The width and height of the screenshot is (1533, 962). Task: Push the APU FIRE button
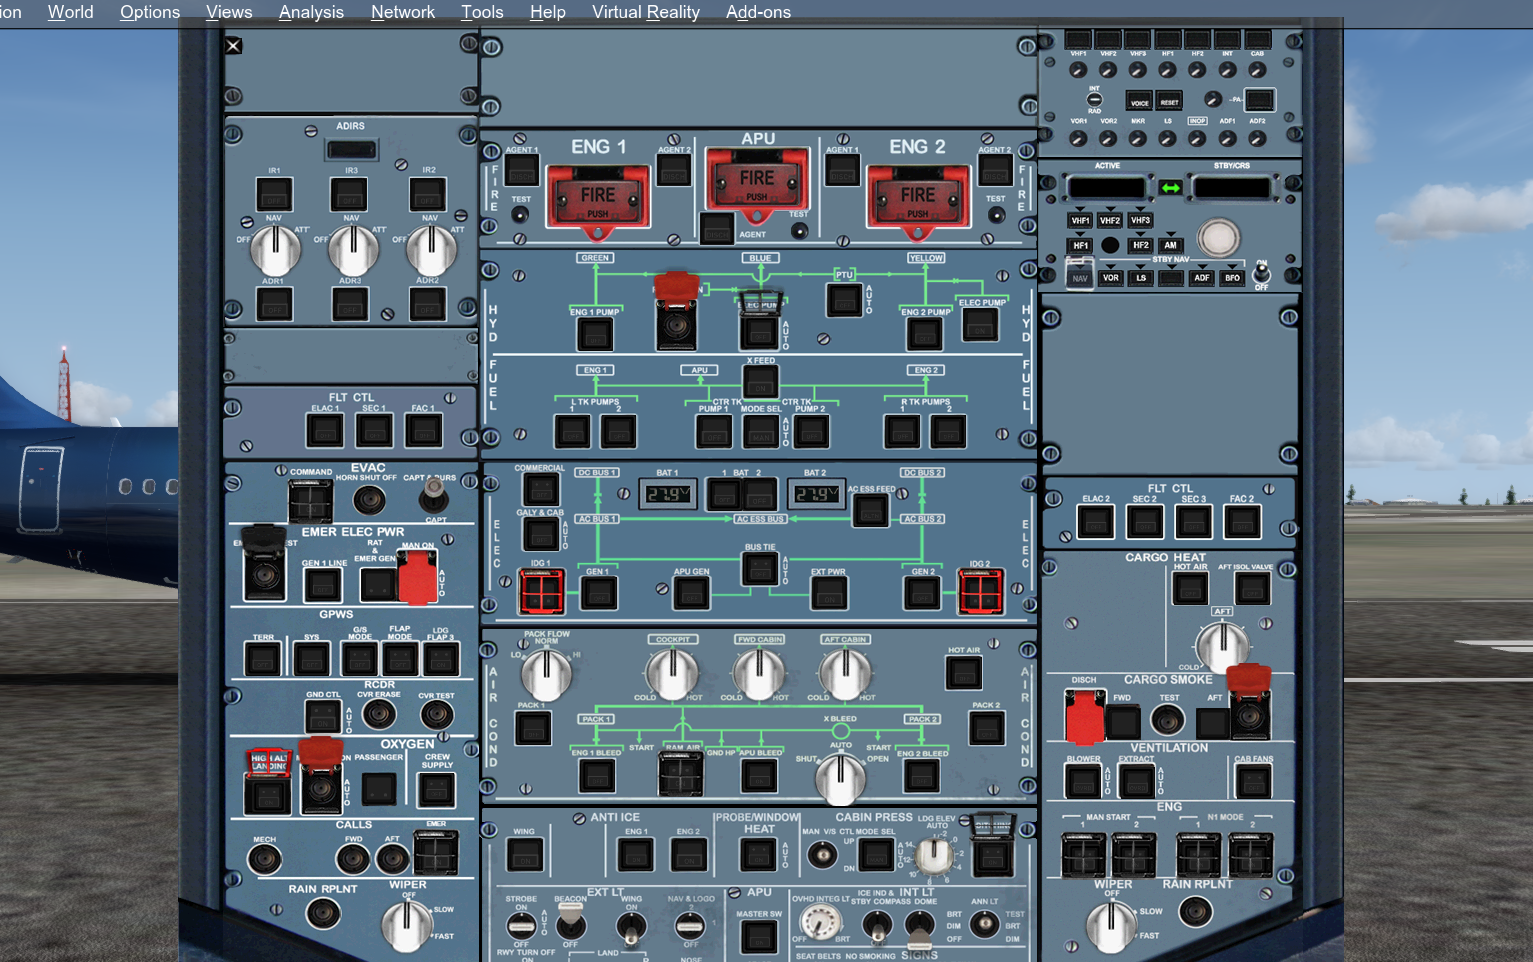click(757, 180)
